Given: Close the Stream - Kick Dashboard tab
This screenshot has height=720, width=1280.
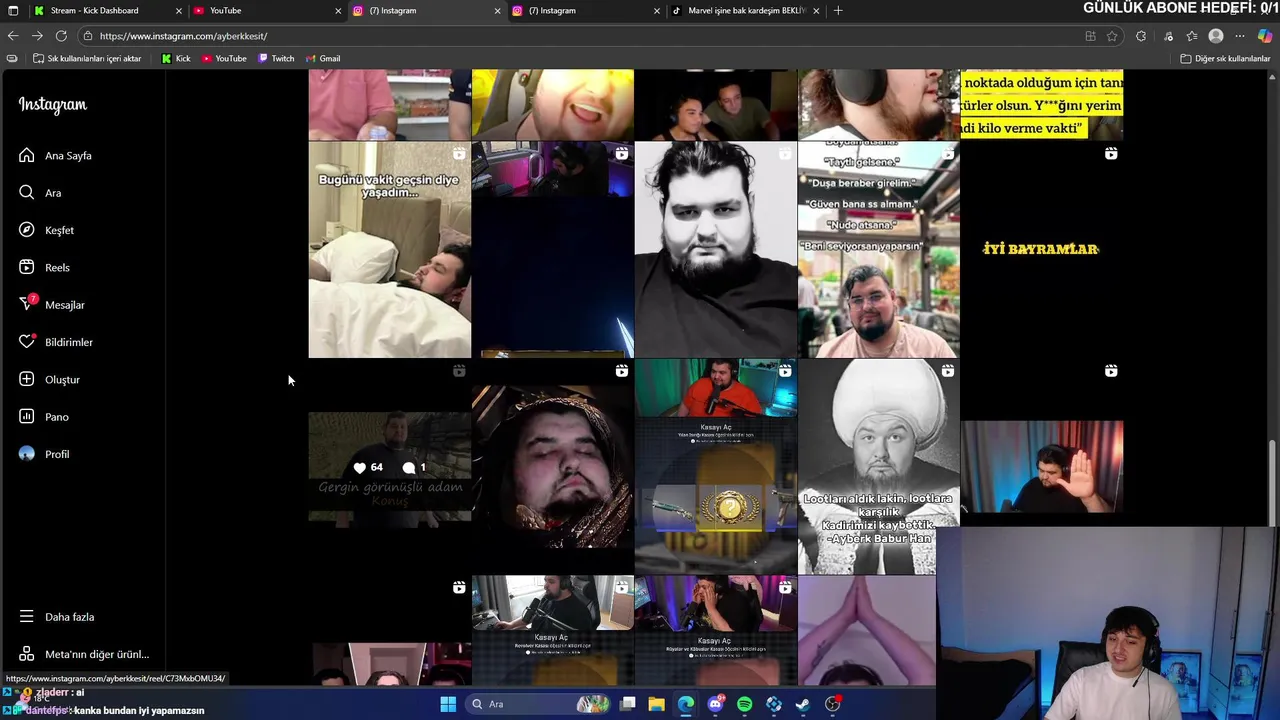Looking at the screenshot, I should 179,10.
